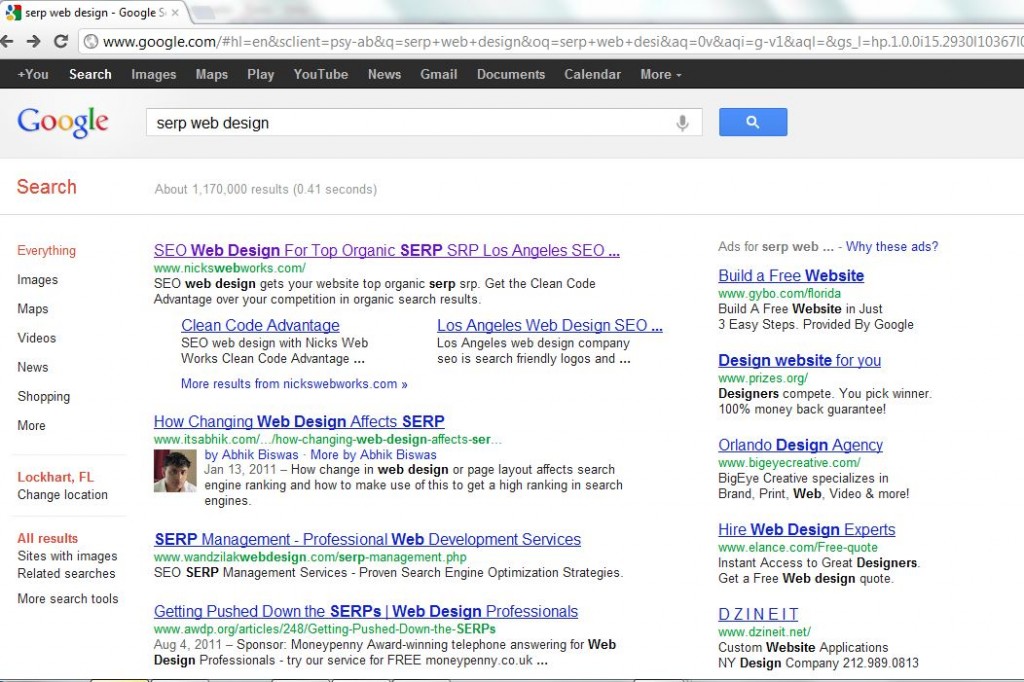Click the browser forward arrow
Screen dimensions: 1024x682
[x=33, y=41]
